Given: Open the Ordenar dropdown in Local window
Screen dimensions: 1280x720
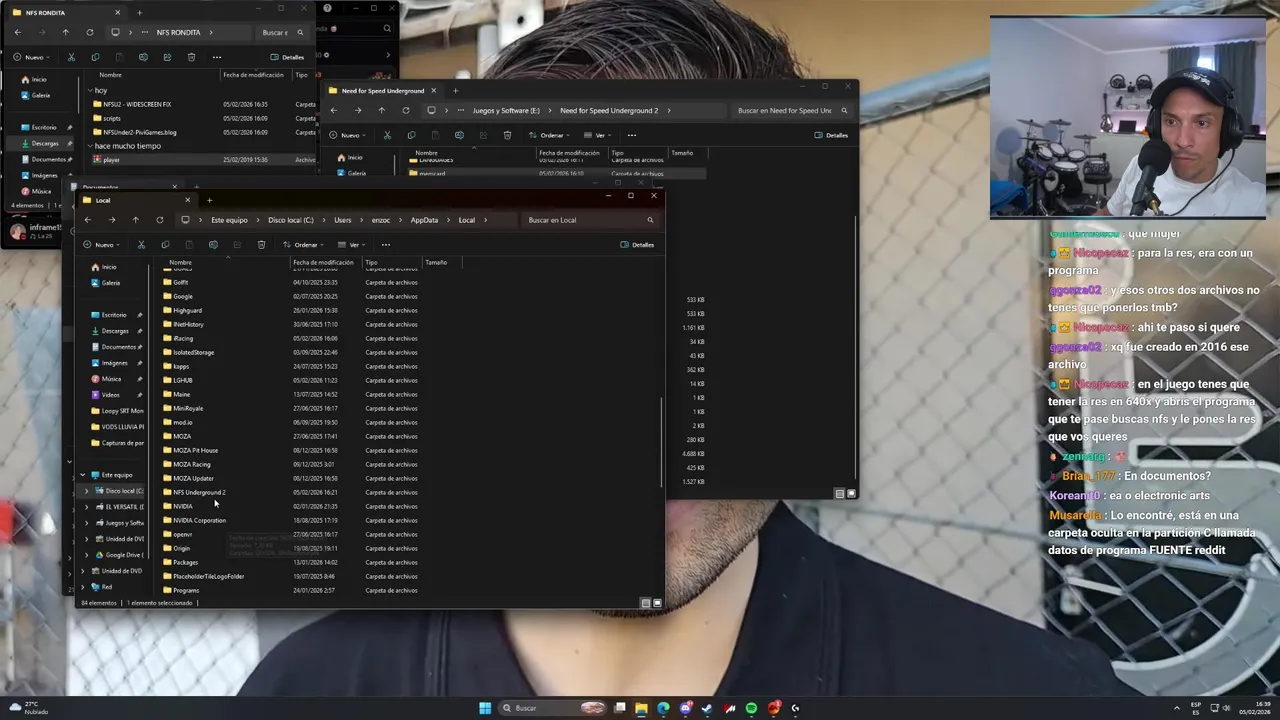Looking at the screenshot, I should tap(304, 245).
